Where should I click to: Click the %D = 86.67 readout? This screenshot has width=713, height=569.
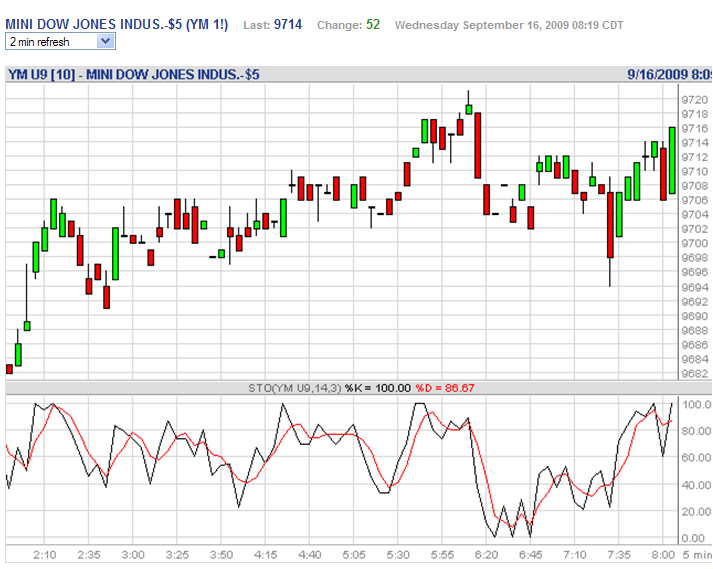pyautogui.click(x=445, y=388)
